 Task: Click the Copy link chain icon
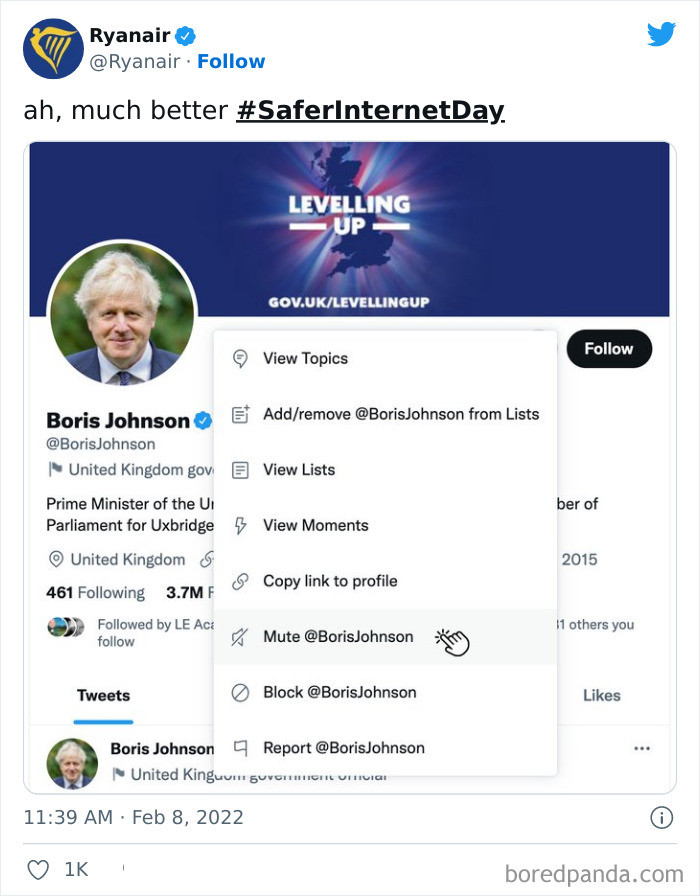point(240,580)
